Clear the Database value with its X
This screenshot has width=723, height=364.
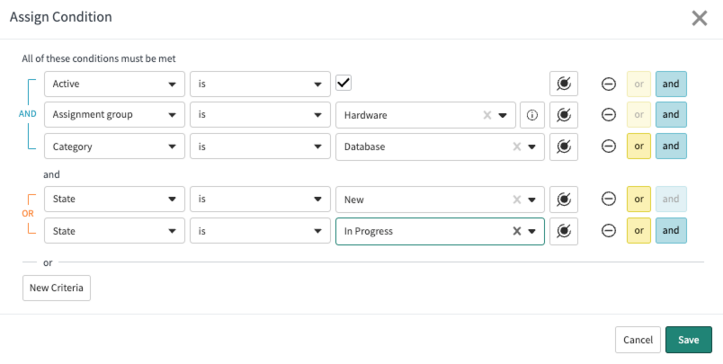click(x=517, y=147)
